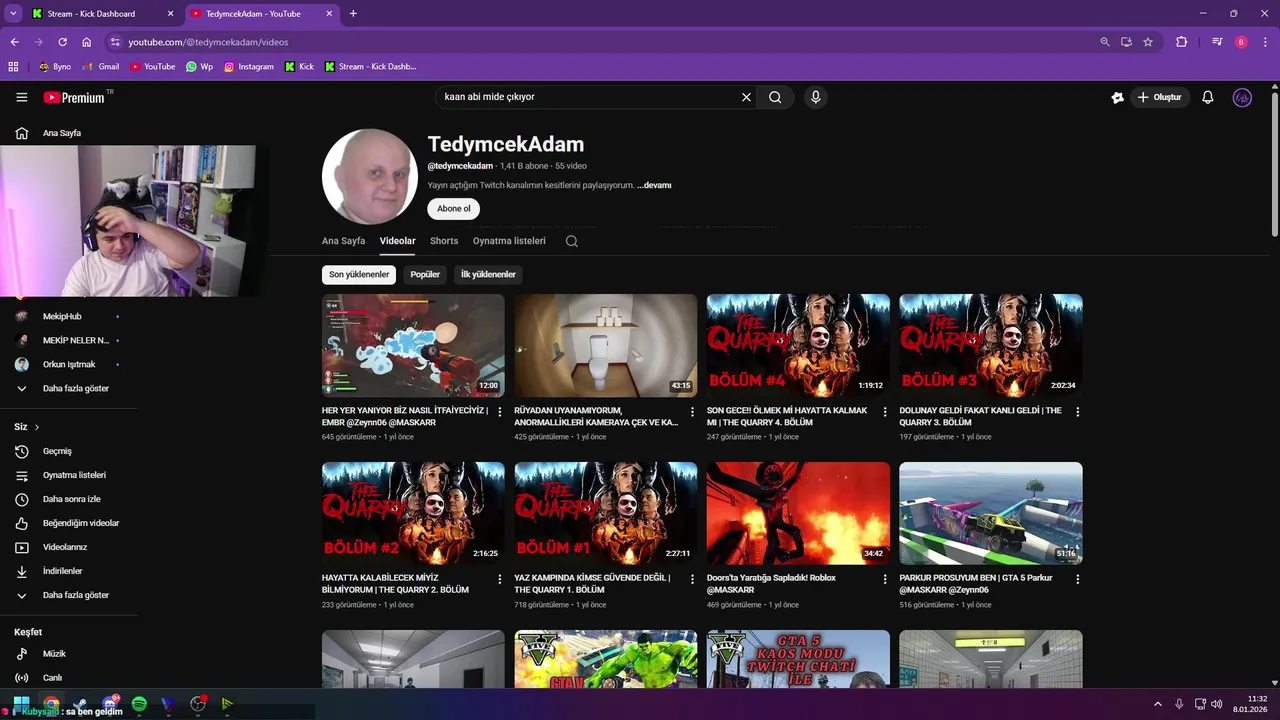Click Chrome's back navigation arrow
This screenshot has width=1280, height=720.
tap(14, 42)
